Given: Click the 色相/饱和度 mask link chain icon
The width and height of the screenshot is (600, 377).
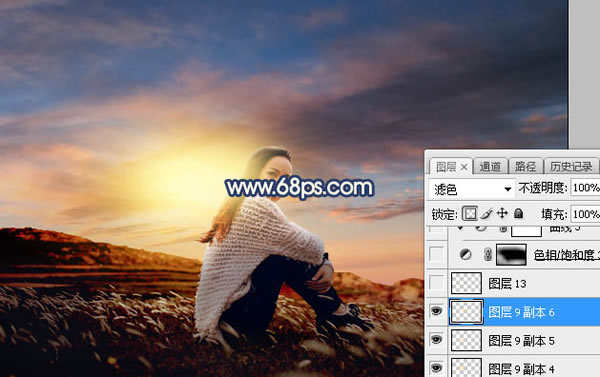Looking at the screenshot, I should 488,255.
